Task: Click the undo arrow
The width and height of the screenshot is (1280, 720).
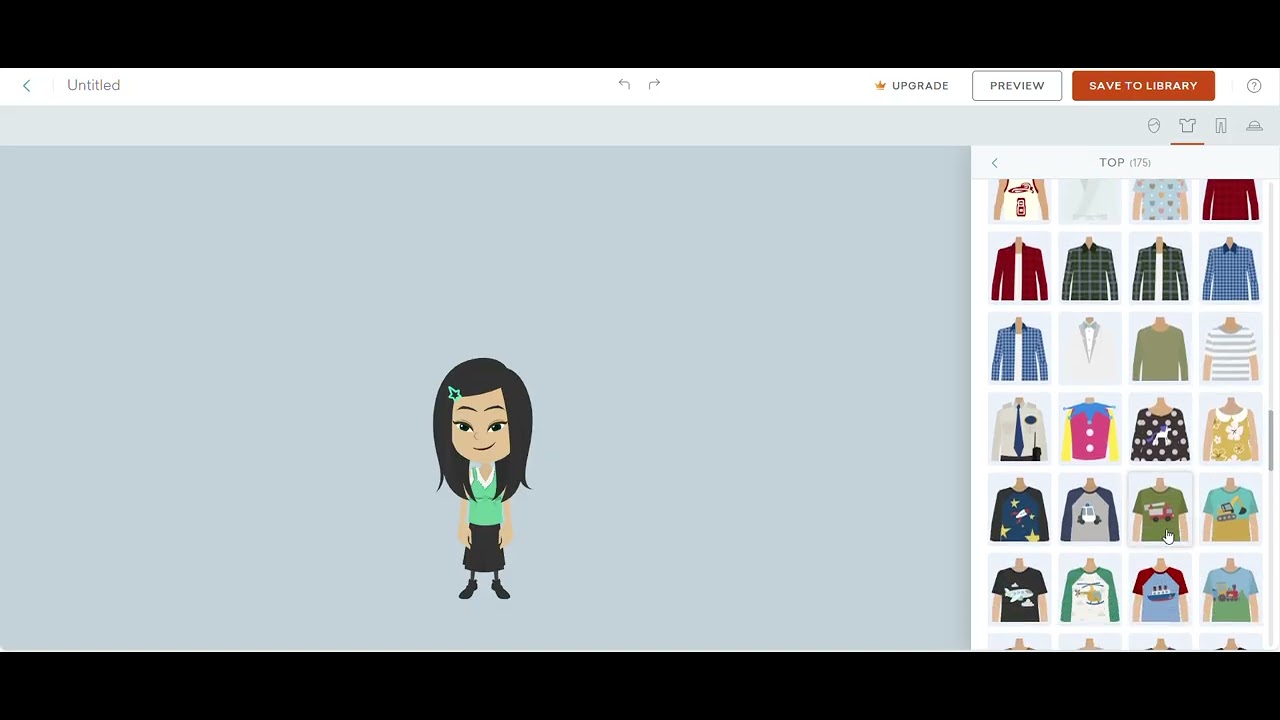Action: [624, 85]
